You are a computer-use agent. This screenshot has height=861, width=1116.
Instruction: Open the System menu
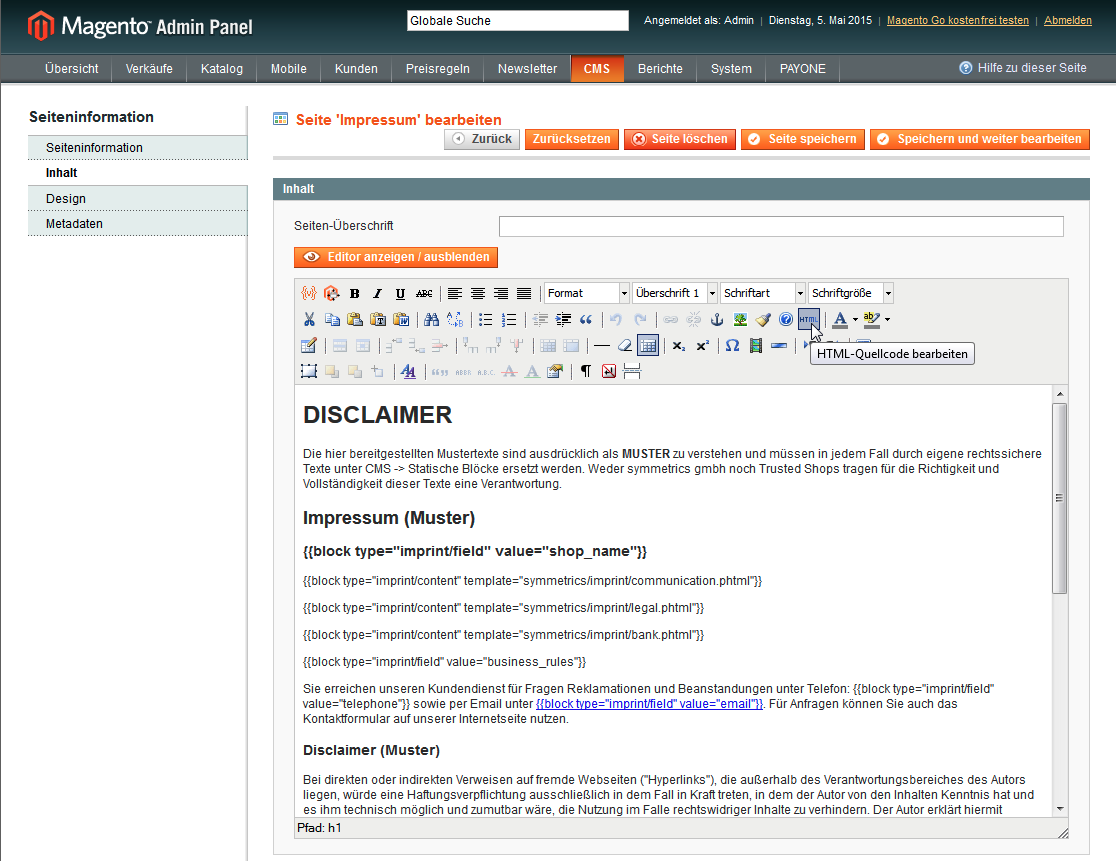pos(731,69)
